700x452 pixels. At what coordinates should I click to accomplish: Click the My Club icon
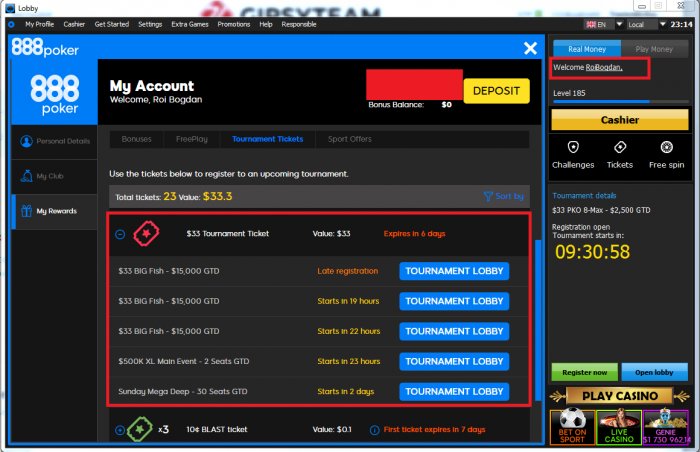[26, 176]
